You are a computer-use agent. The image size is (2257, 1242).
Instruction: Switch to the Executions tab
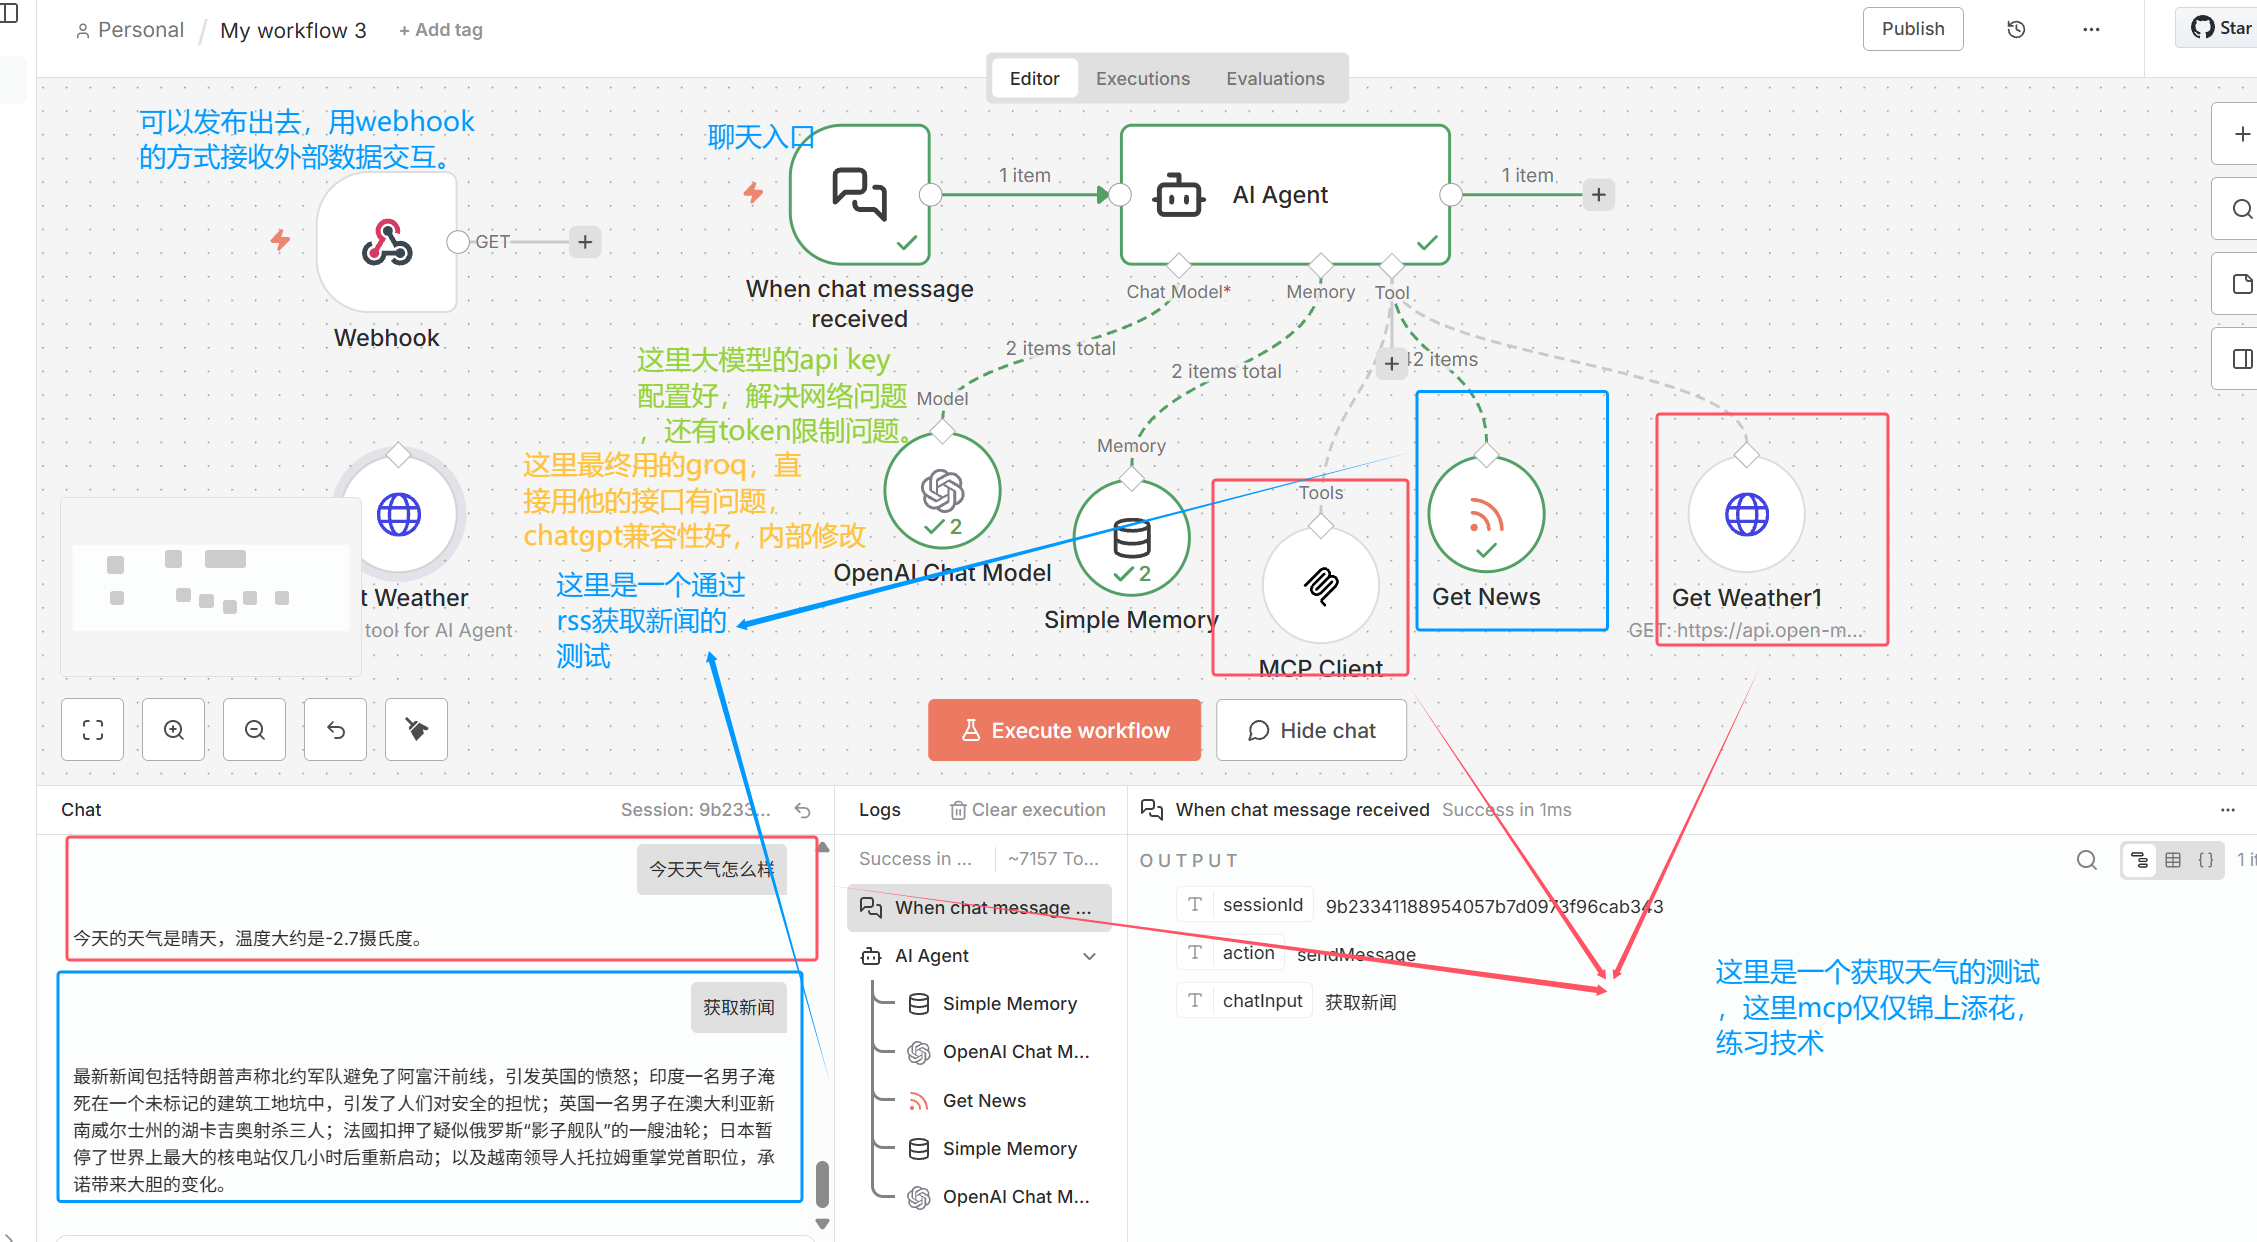pos(1142,78)
